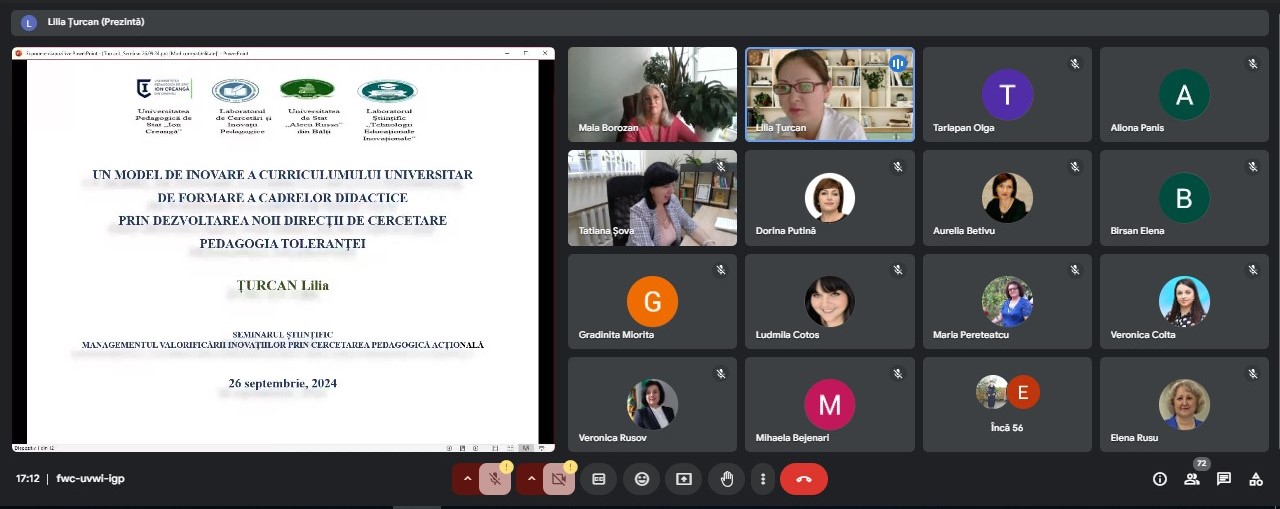
Task: Toggle the camera on
Action: pyautogui.click(x=558, y=479)
